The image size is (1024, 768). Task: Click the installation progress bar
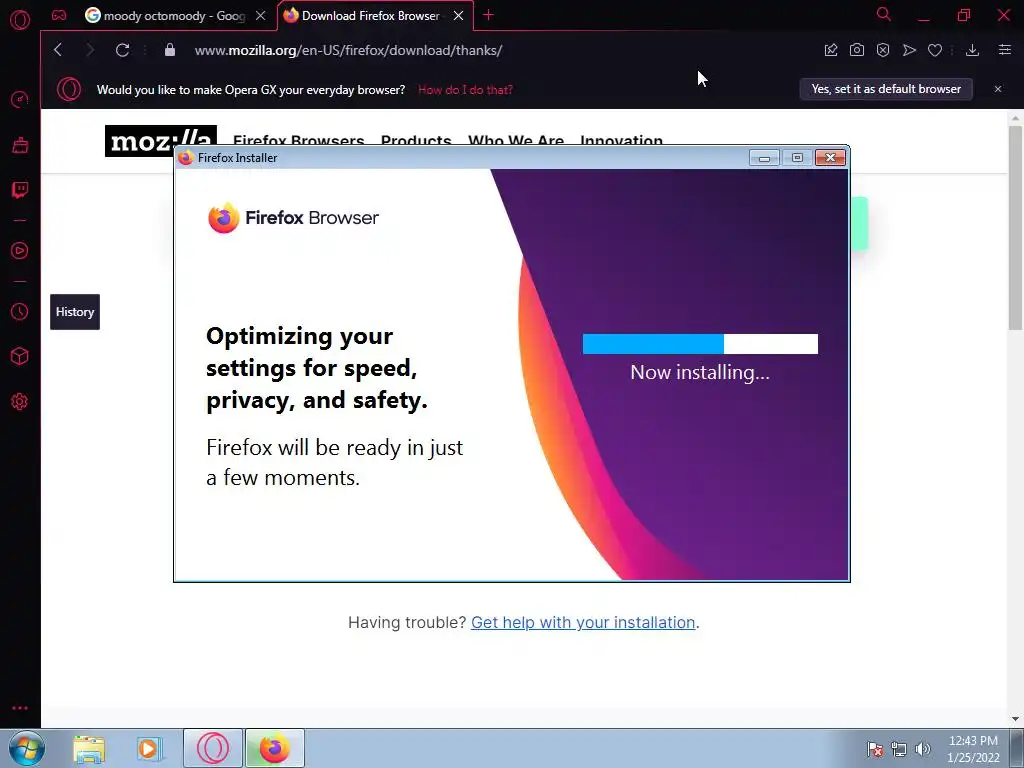pyautogui.click(x=700, y=344)
